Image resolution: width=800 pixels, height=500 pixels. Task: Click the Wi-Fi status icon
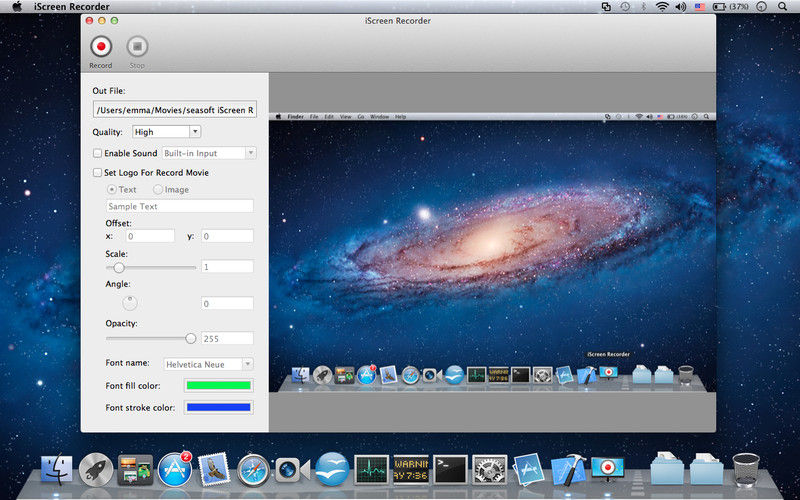point(662,7)
